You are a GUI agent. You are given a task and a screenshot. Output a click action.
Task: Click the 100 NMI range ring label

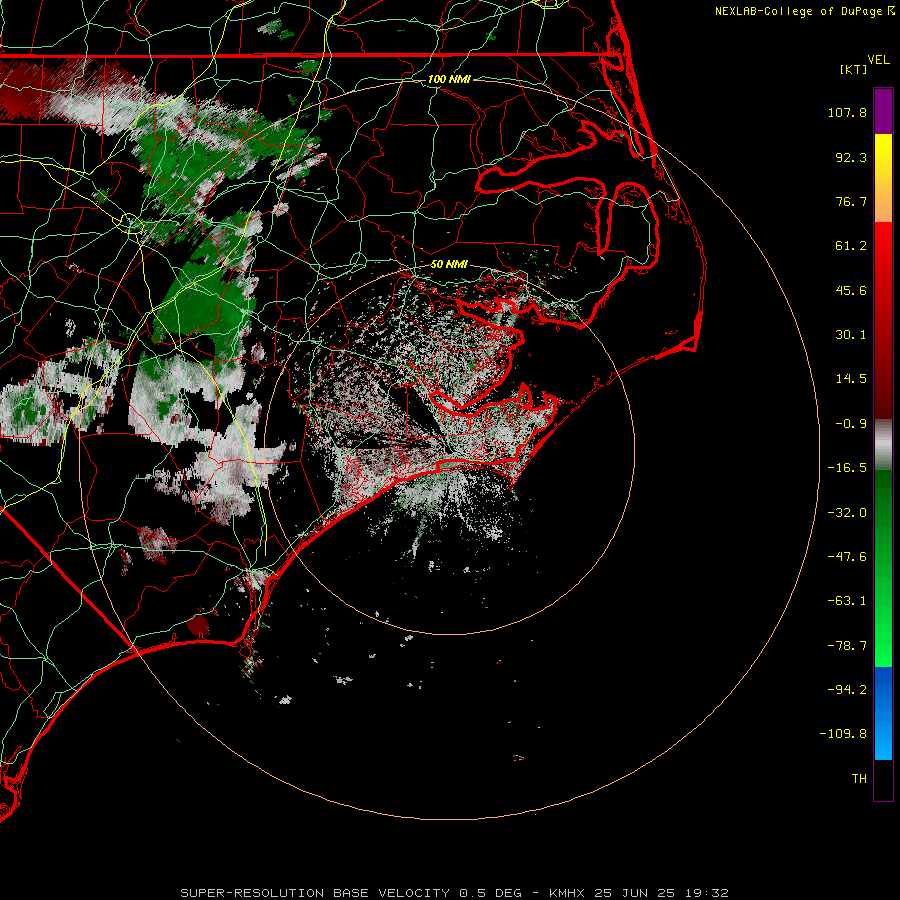pyautogui.click(x=449, y=79)
